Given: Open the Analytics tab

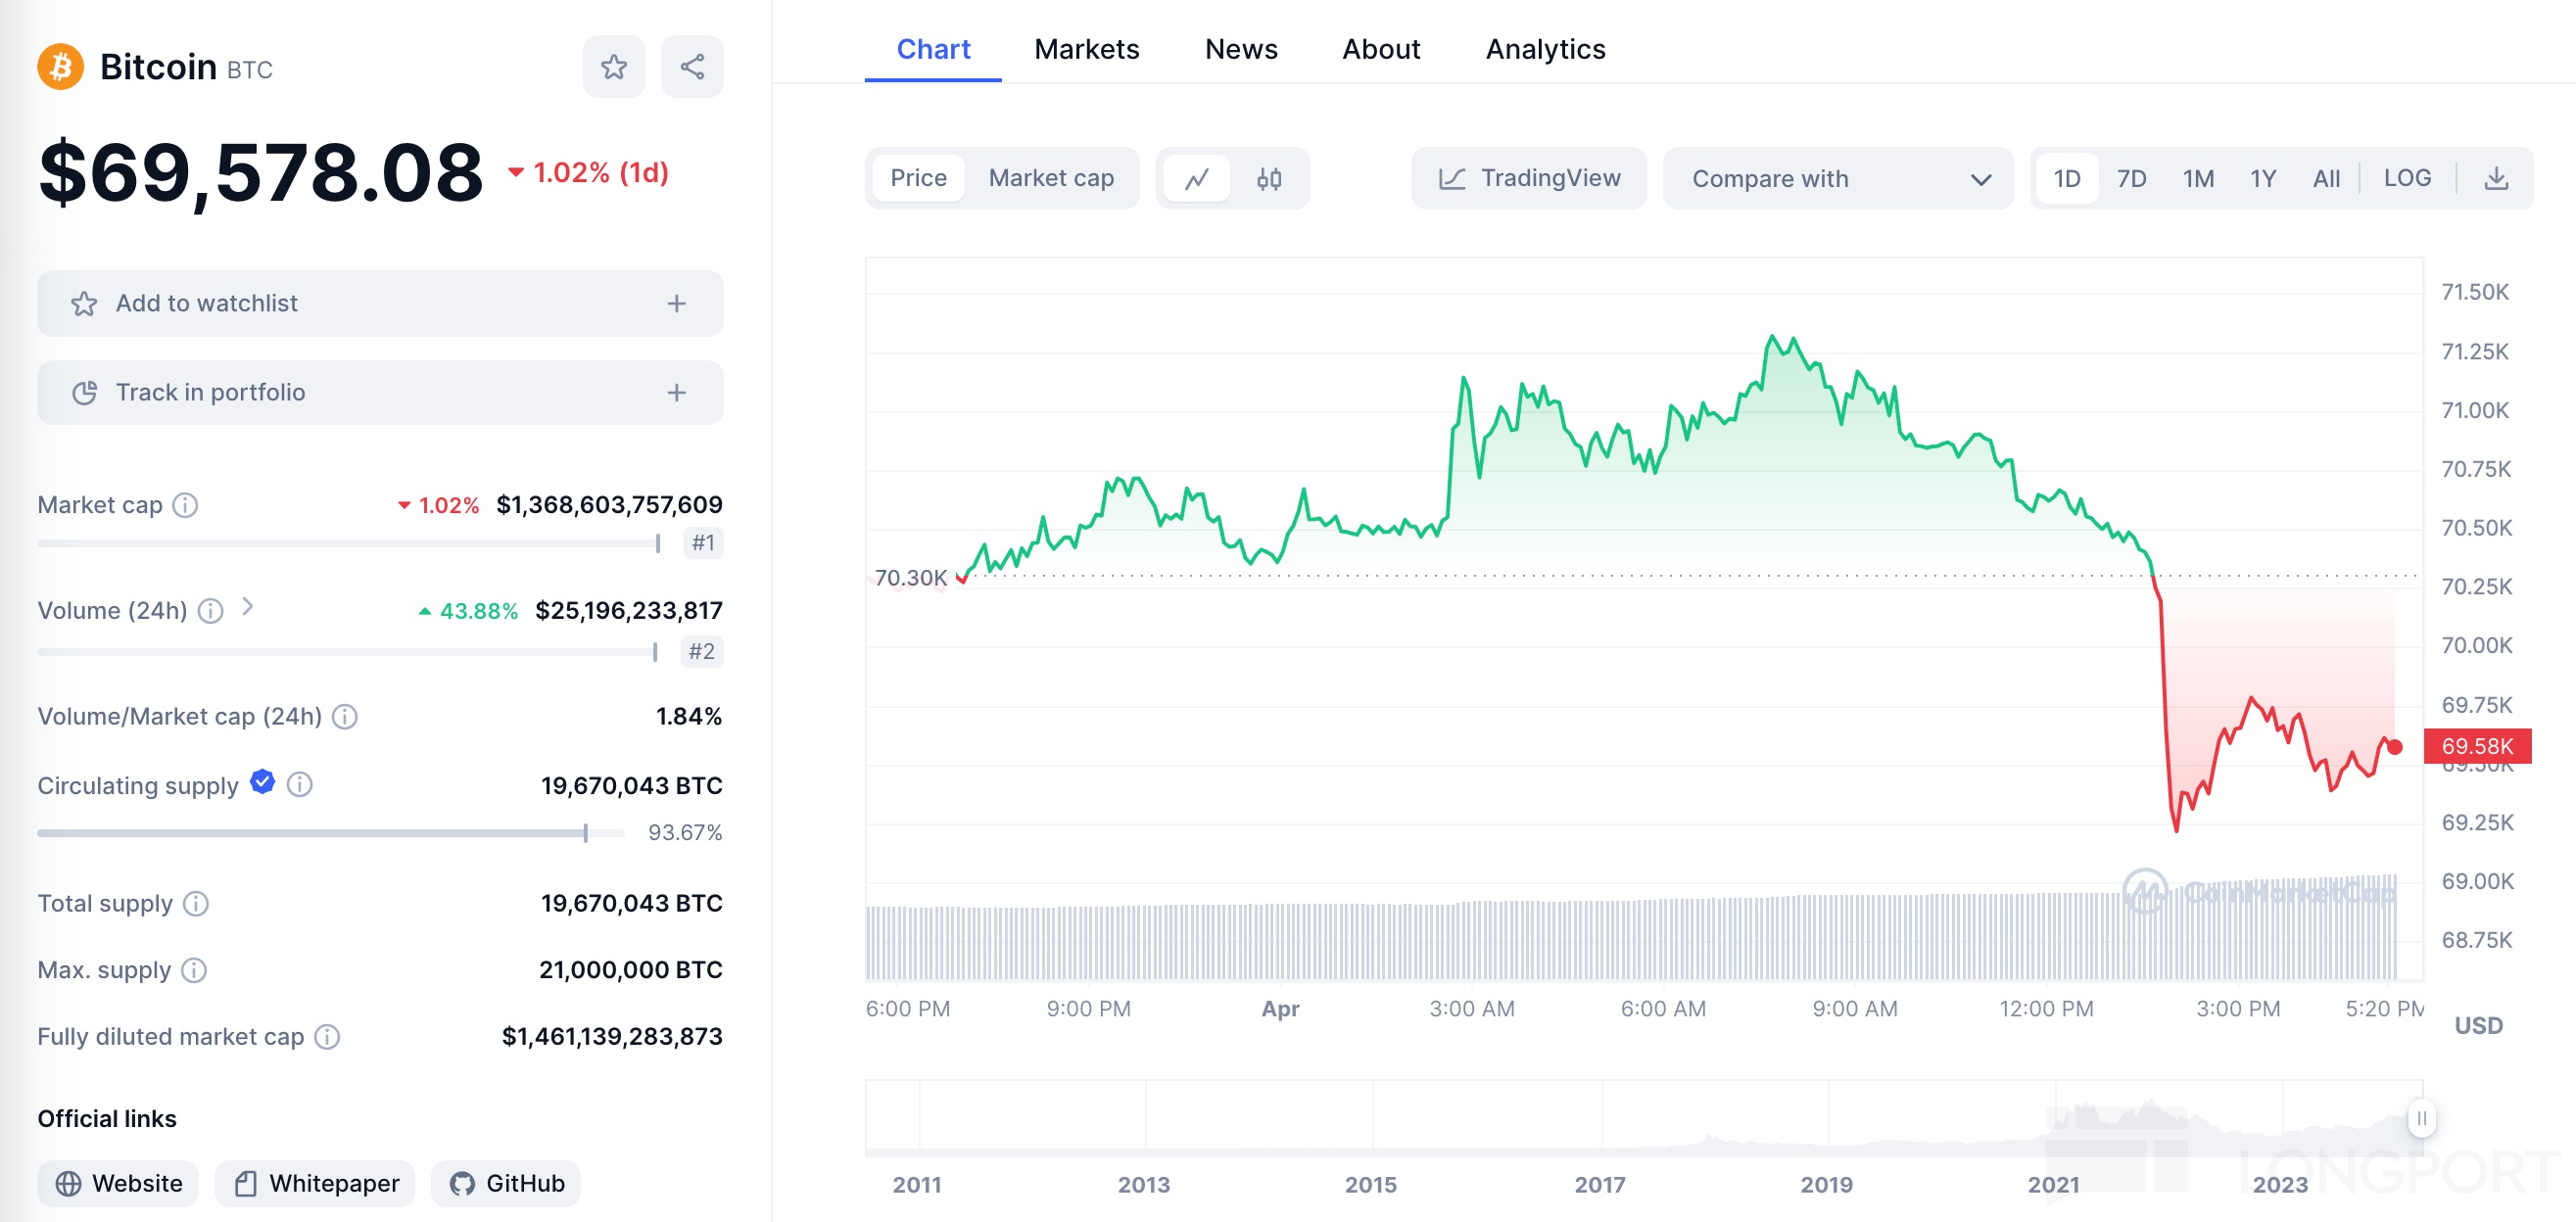Looking at the screenshot, I should coord(1545,49).
